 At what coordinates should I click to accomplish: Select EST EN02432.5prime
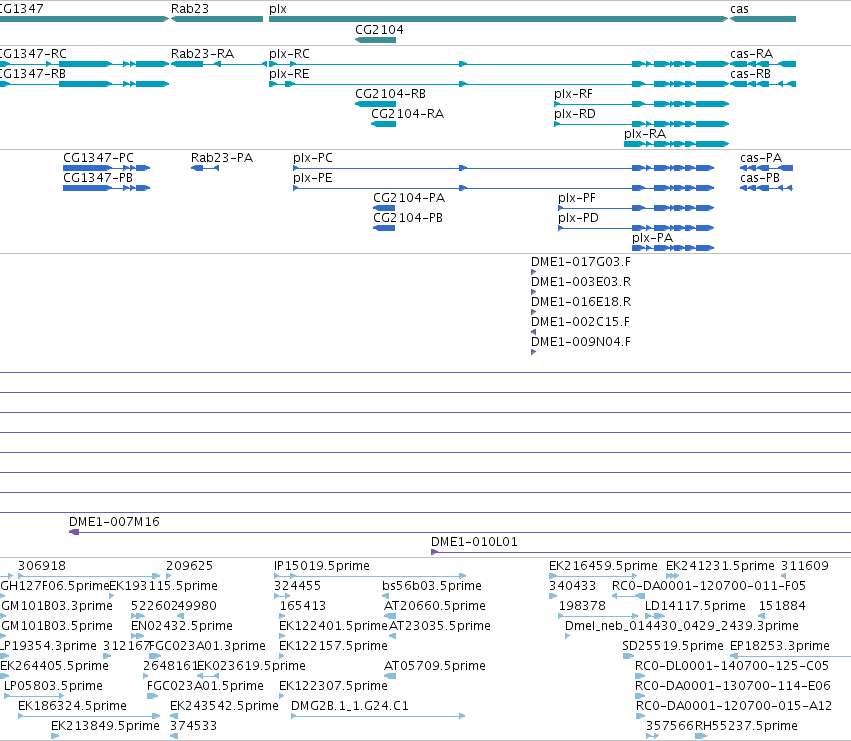click(x=182, y=626)
